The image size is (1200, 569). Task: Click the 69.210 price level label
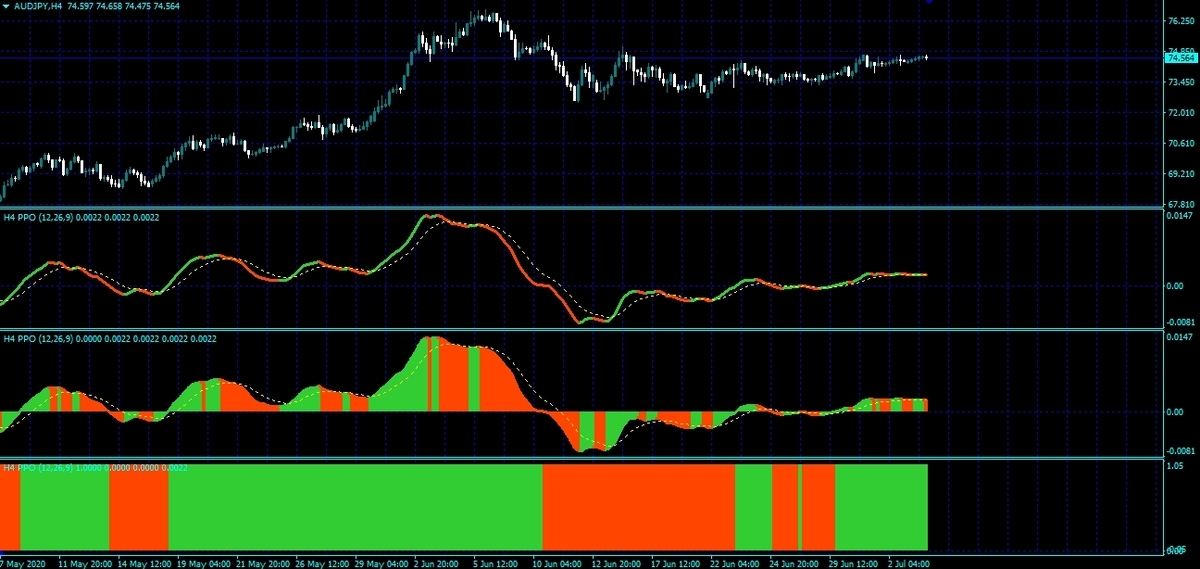(1181, 174)
